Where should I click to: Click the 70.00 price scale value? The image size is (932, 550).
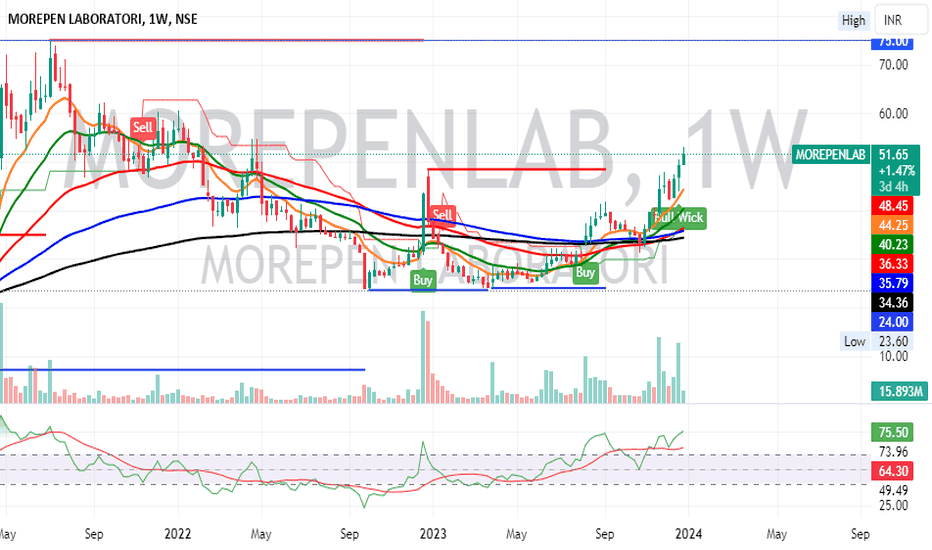click(x=893, y=65)
